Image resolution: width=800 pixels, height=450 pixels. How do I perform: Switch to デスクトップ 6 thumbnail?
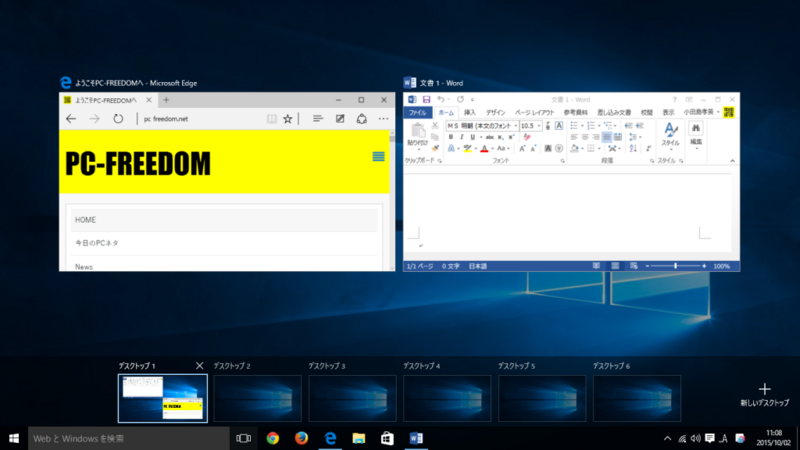pyautogui.click(x=637, y=398)
